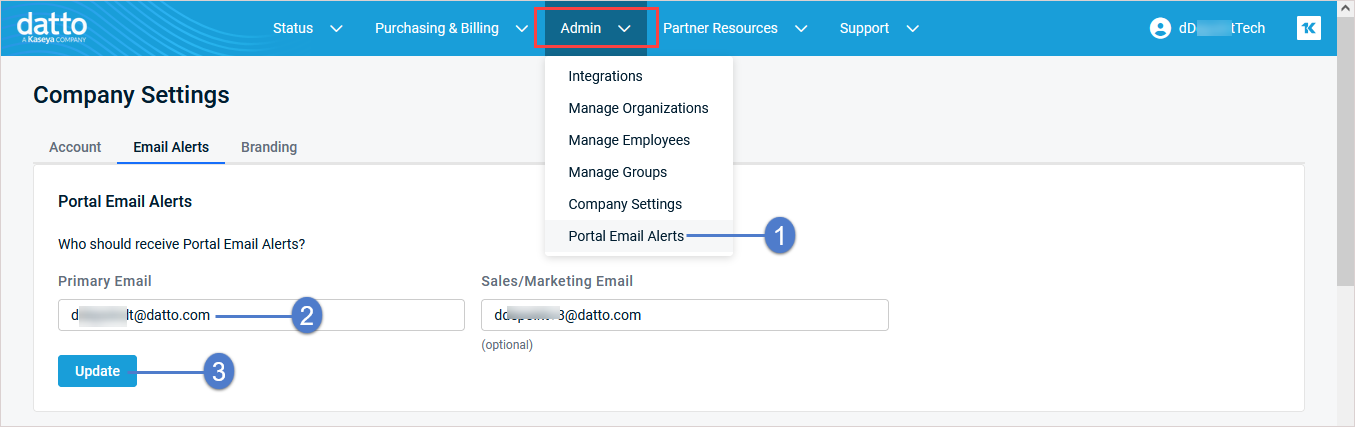
Task: Click the Company Settings heading
Action: tap(131, 95)
